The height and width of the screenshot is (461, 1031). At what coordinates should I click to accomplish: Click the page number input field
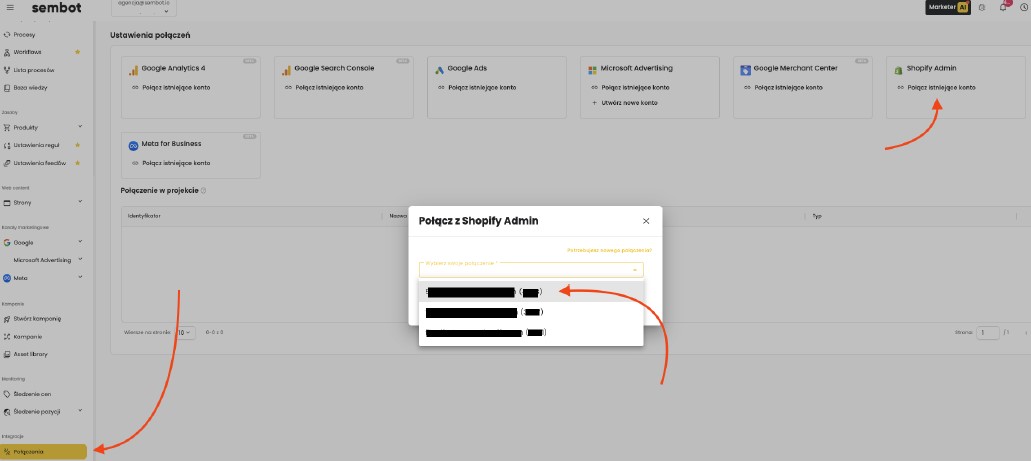988,333
